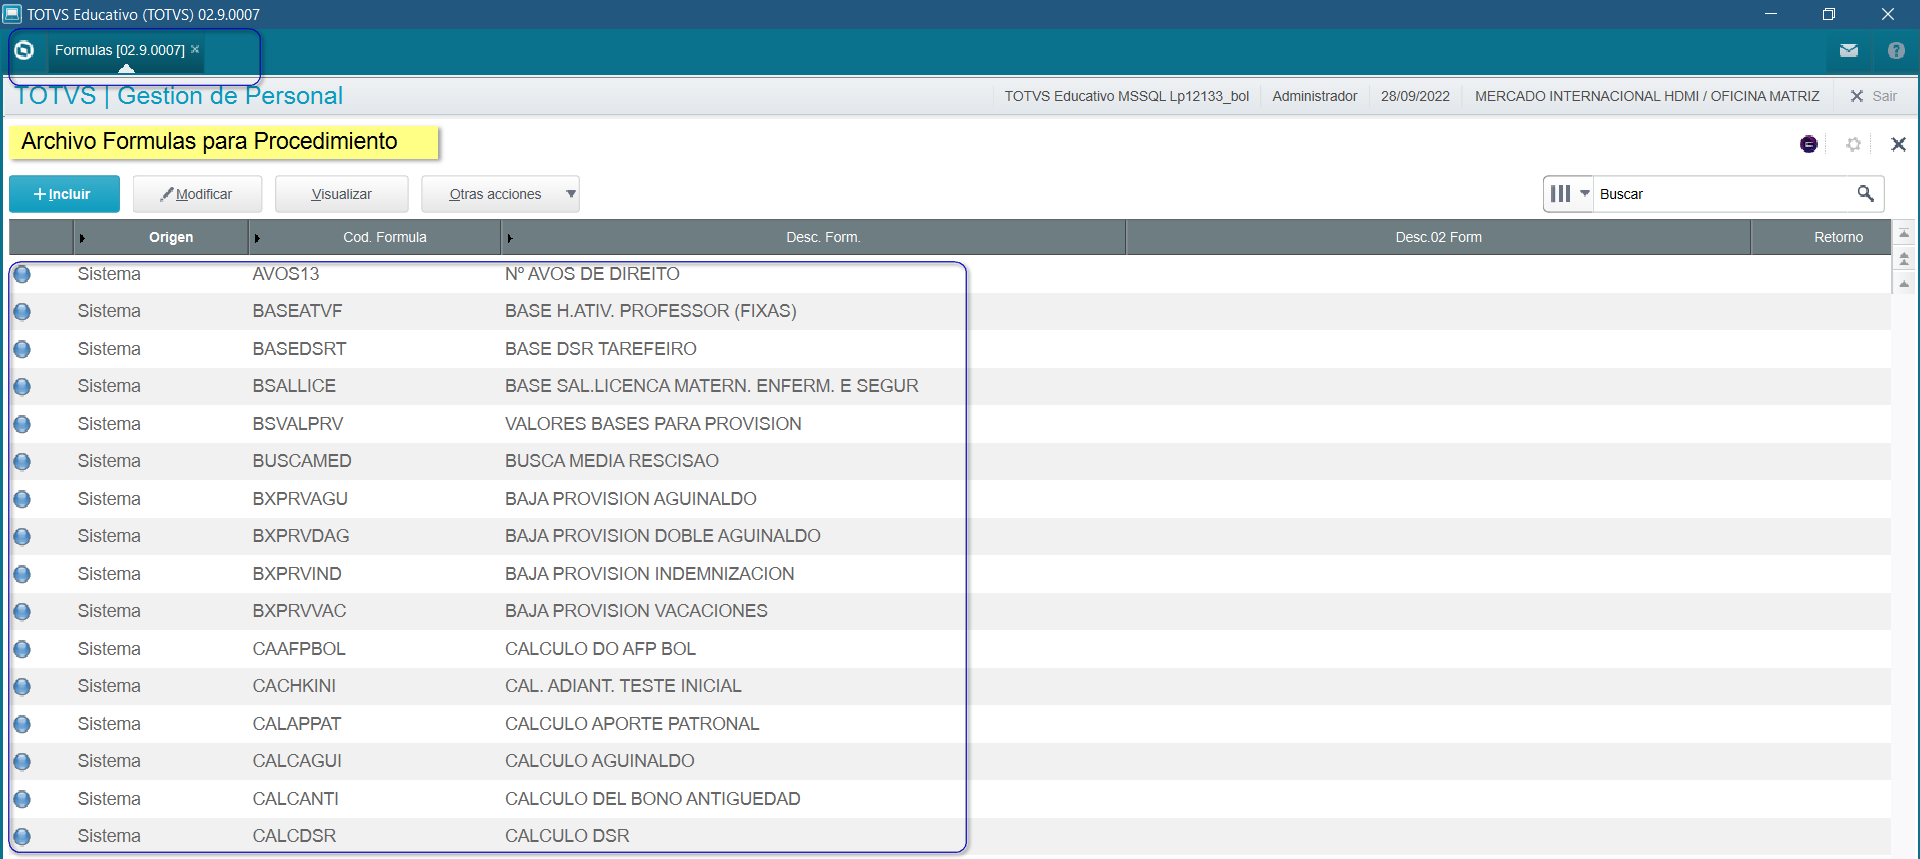
Task: Click the 28/09/2022 date label
Action: pos(1415,96)
